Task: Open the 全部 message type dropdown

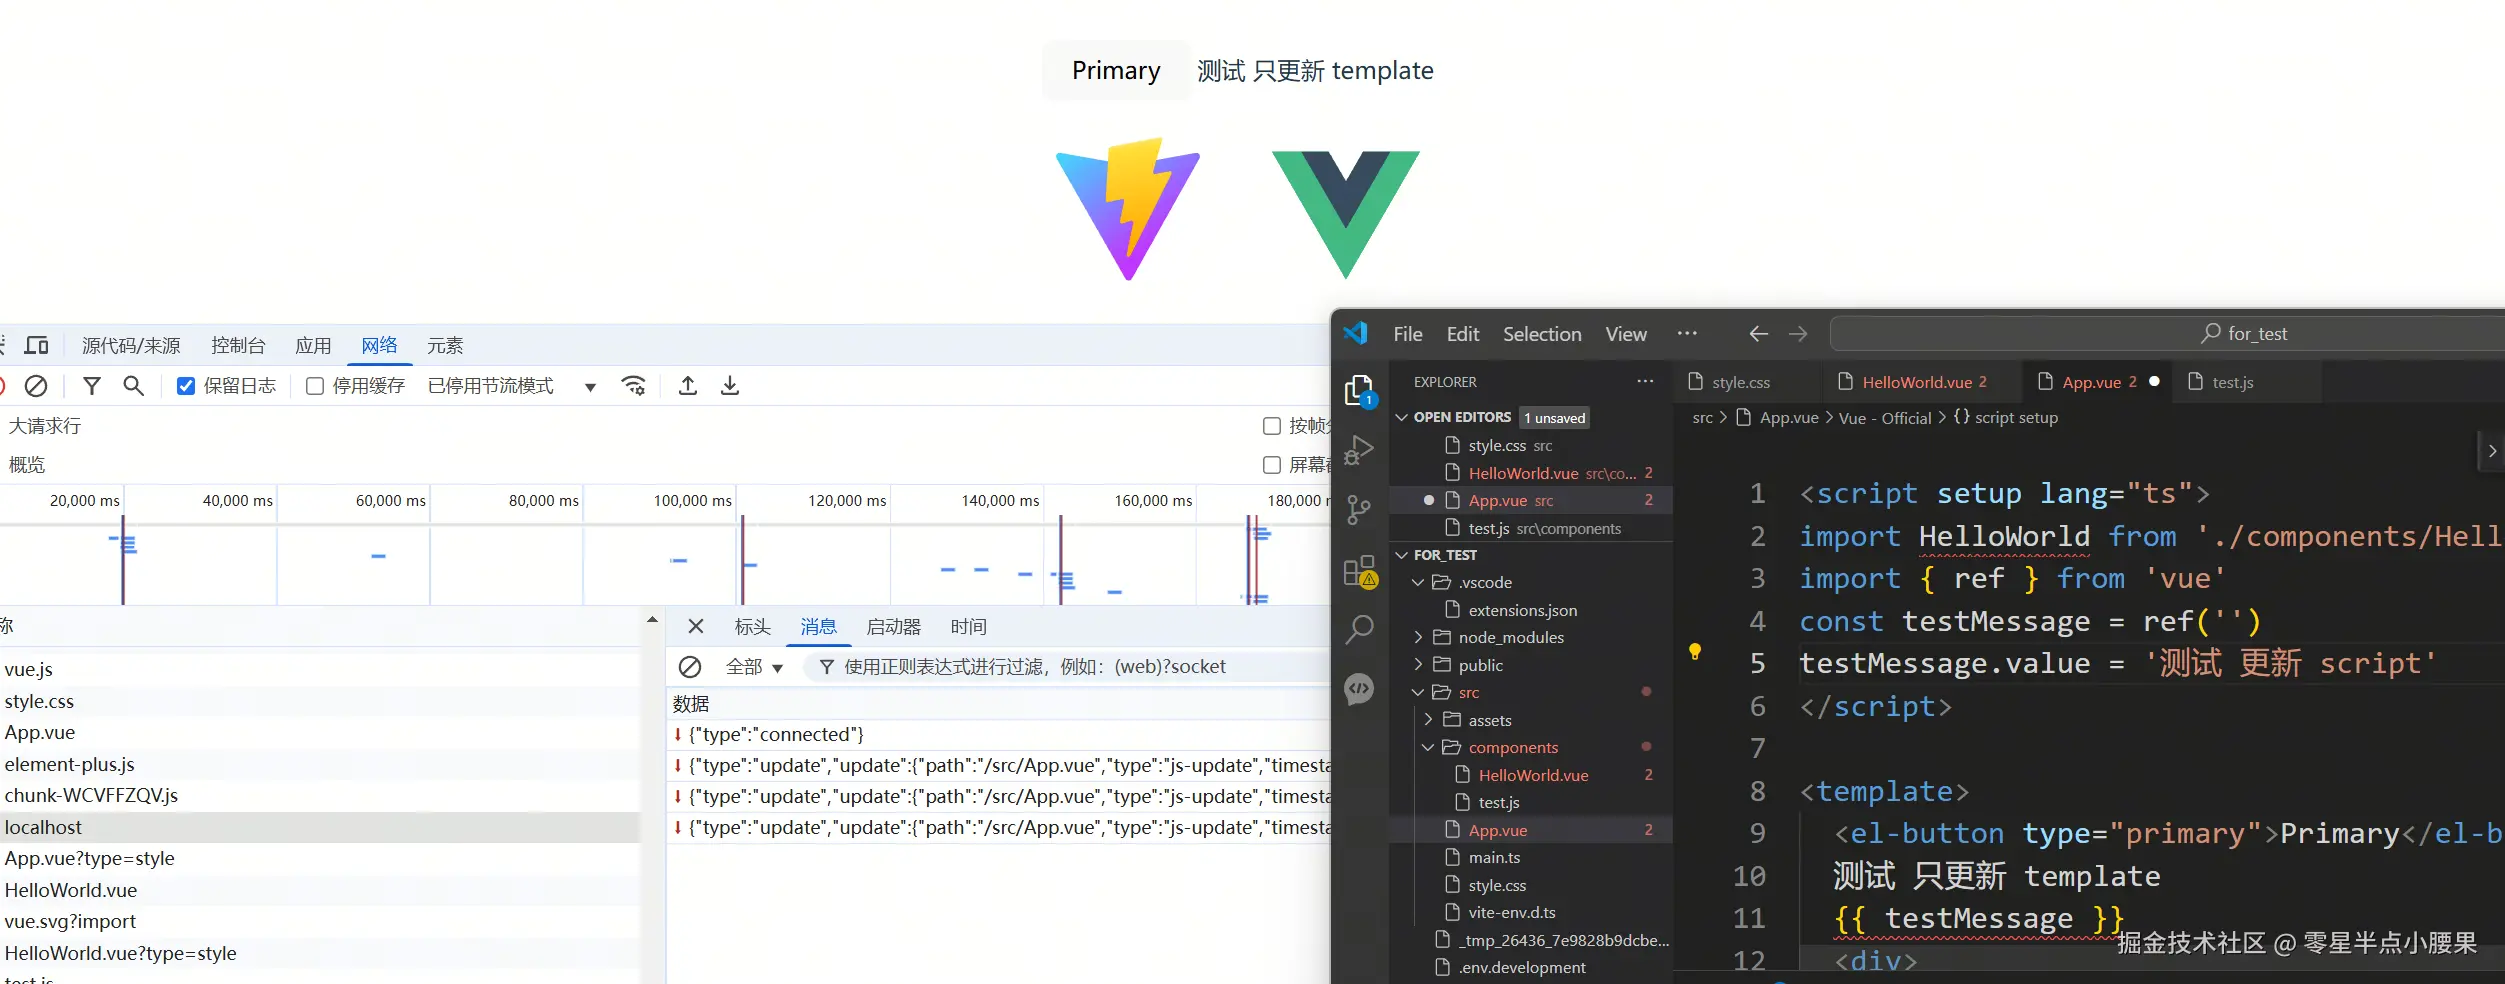Action: point(754,667)
